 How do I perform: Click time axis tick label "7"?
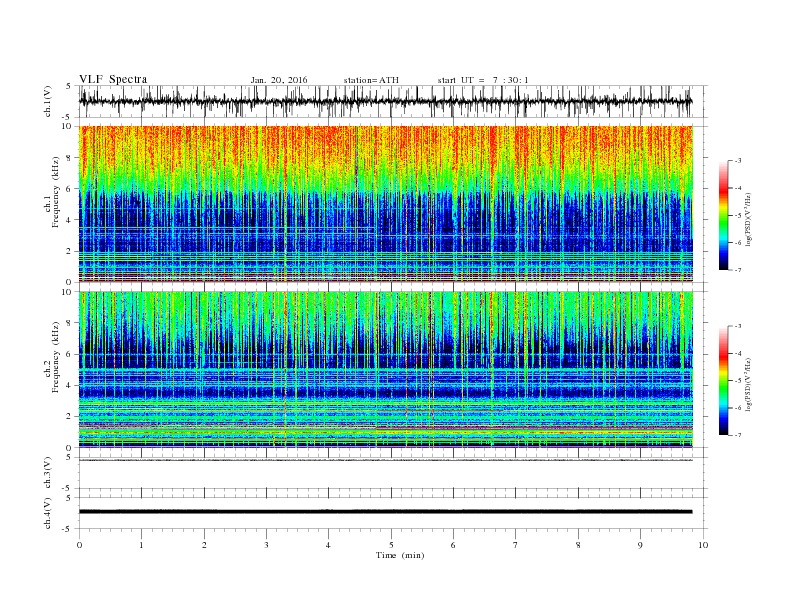[x=516, y=545]
